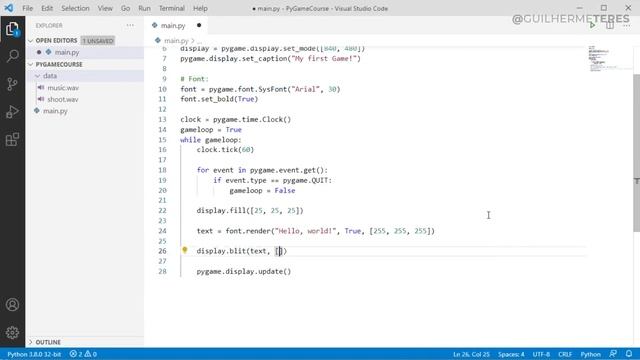The width and height of the screenshot is (640, 360).
Task: Click the 'clock.tick(60)' code line
Action: pos(225,149)
